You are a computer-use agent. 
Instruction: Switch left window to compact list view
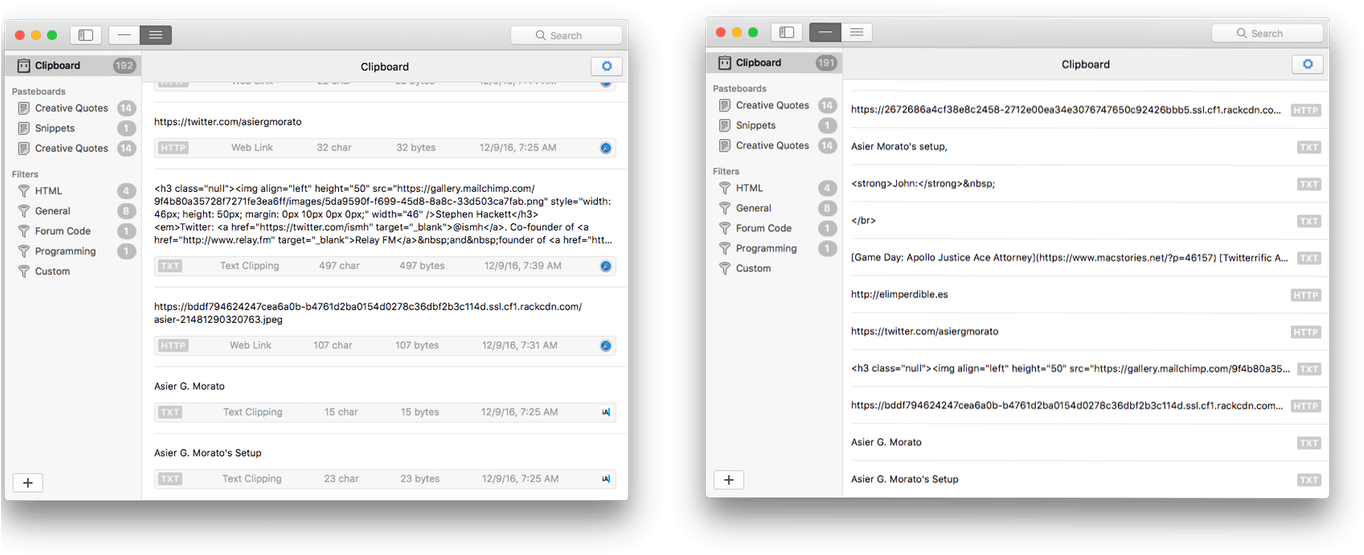124,35
